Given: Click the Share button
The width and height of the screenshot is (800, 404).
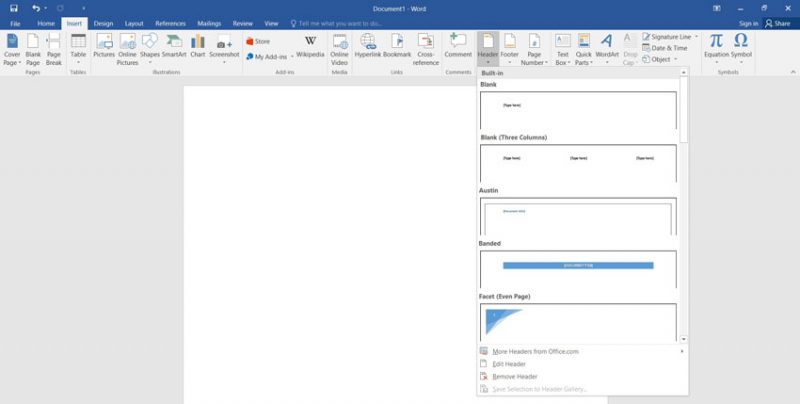Looking at the screenshot, I should coord(777,23).
